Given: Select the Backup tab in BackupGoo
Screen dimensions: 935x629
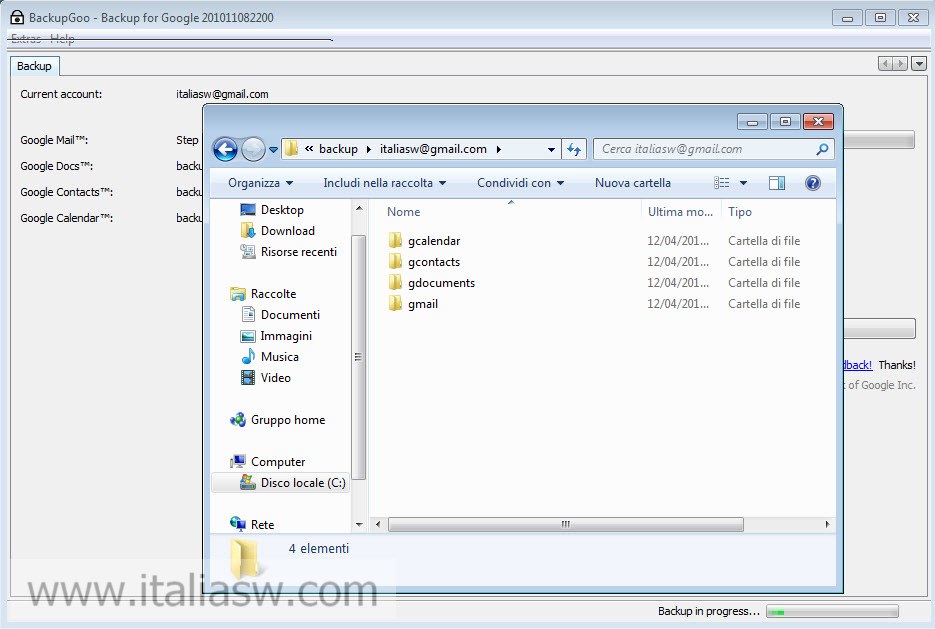Looking at the screenshot, I should click(x=34, y=66).
